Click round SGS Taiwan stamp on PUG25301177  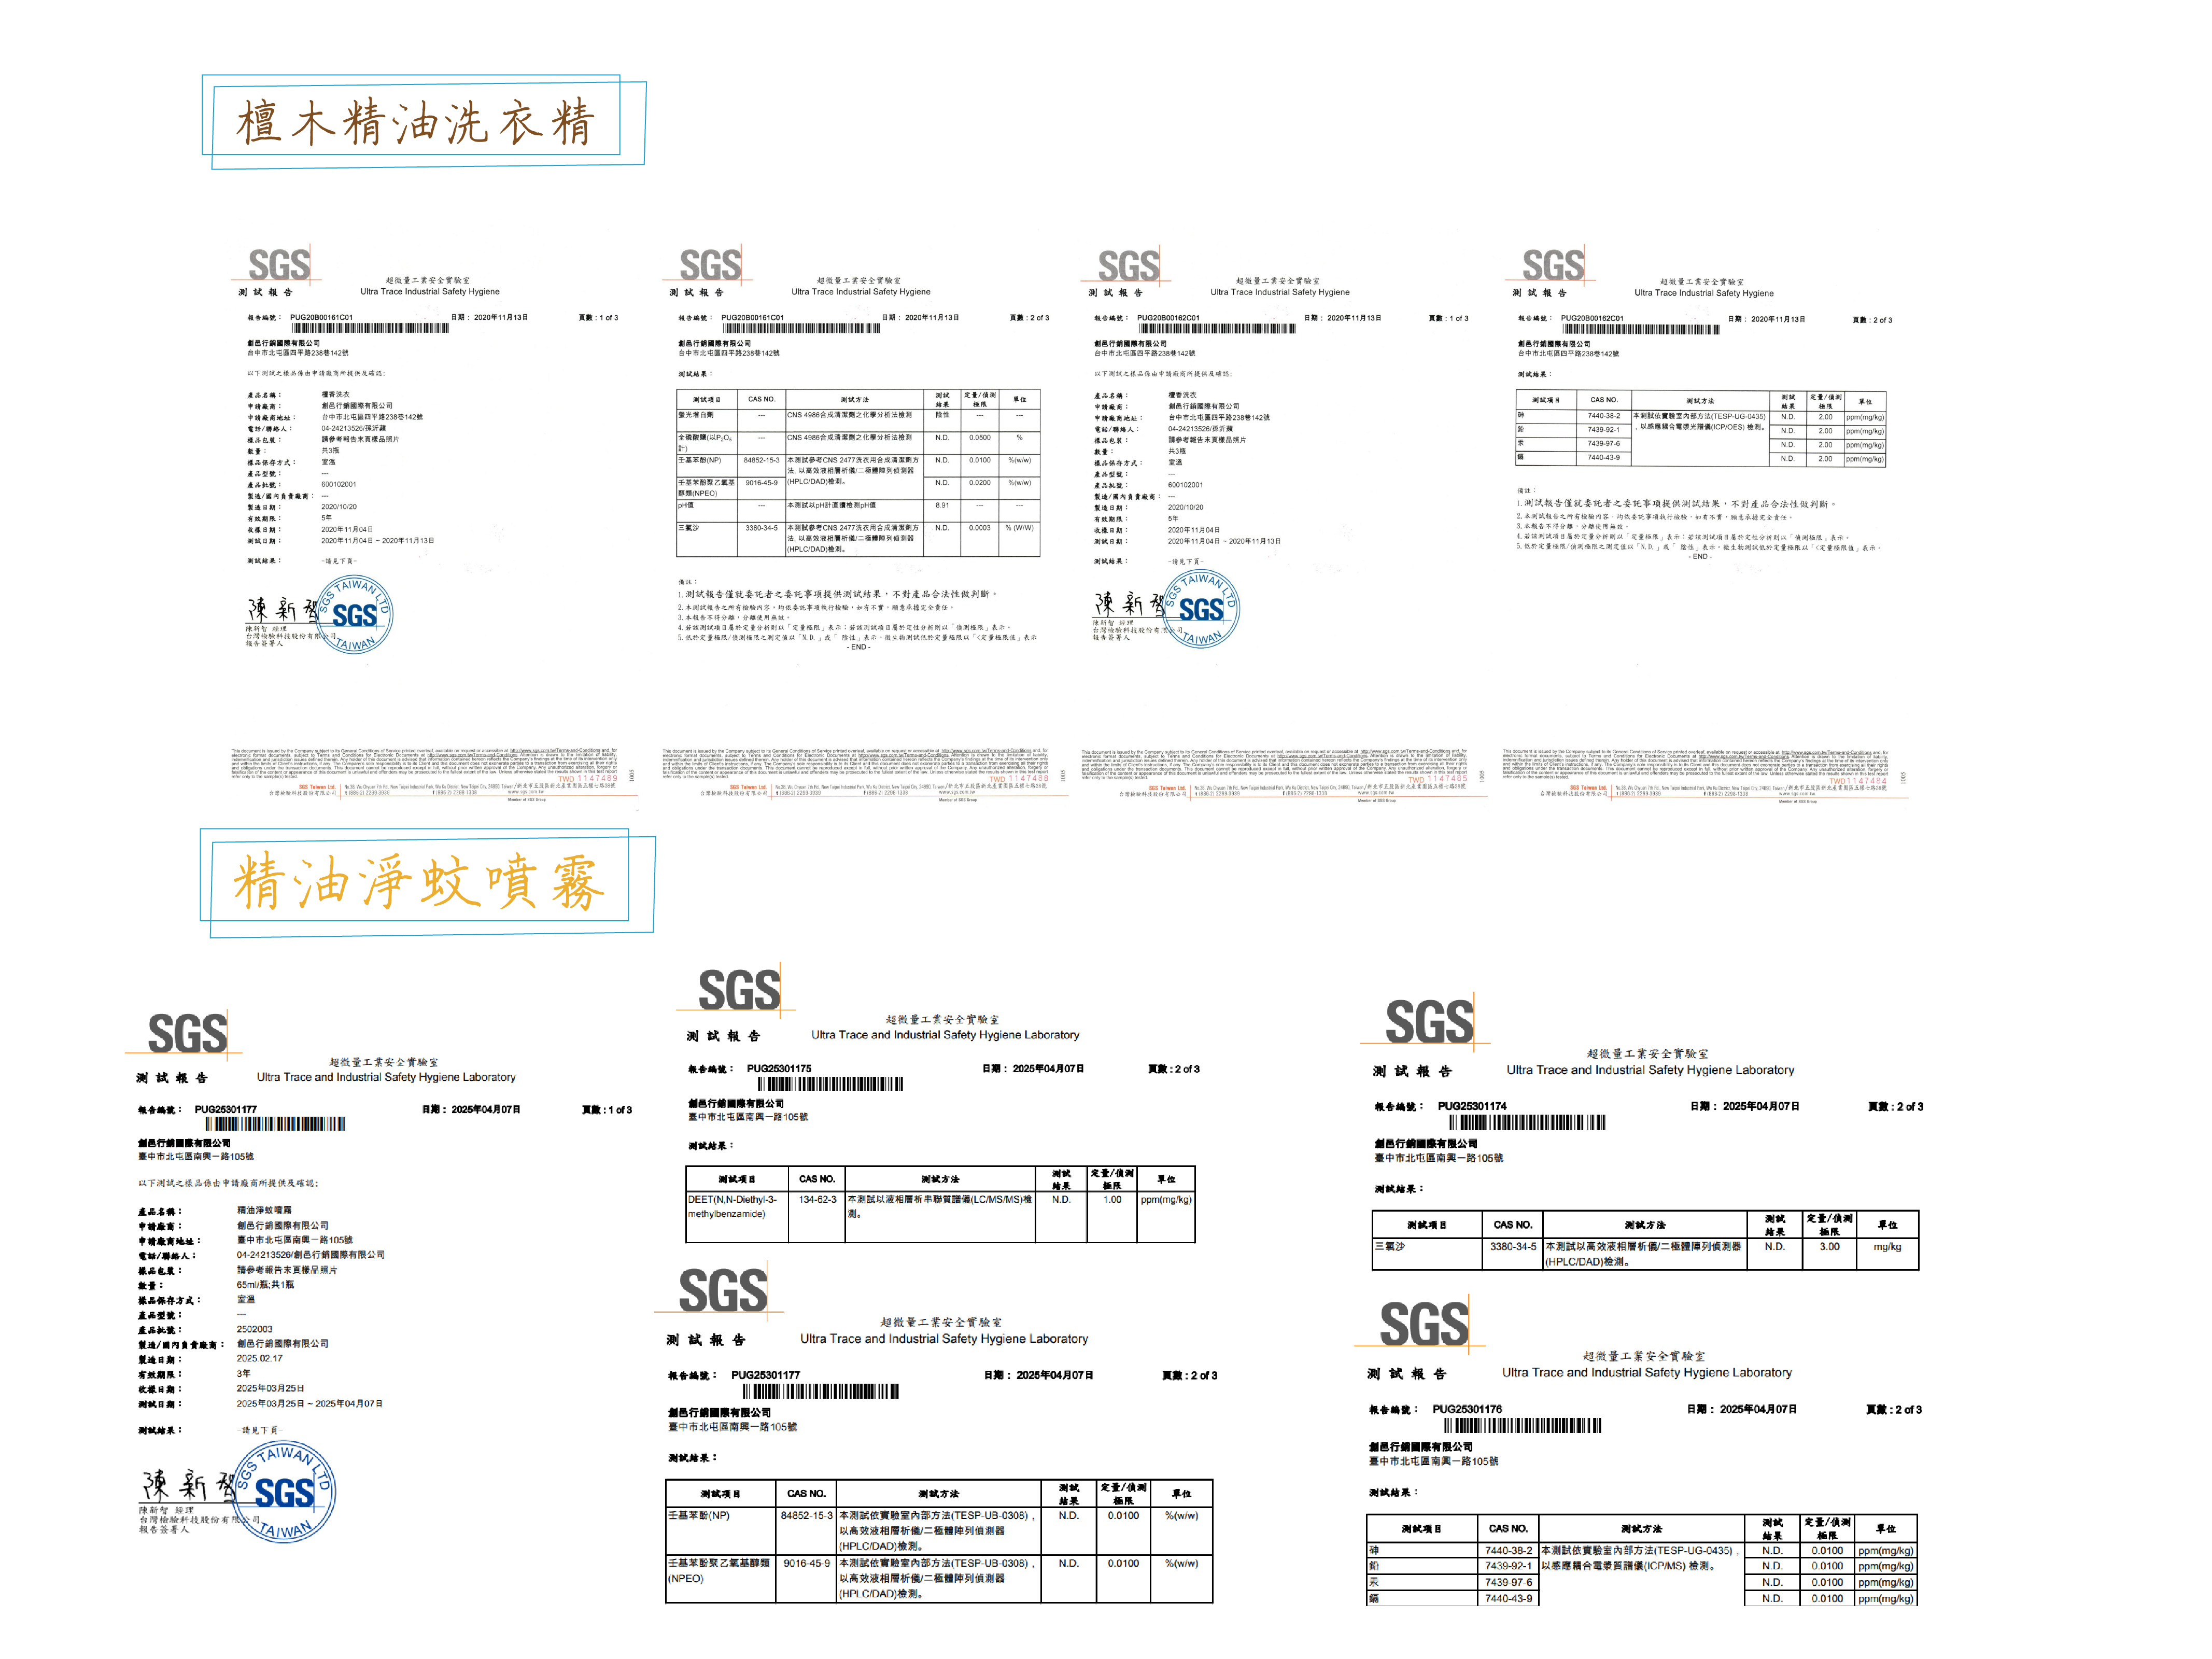click(284, 1491)
